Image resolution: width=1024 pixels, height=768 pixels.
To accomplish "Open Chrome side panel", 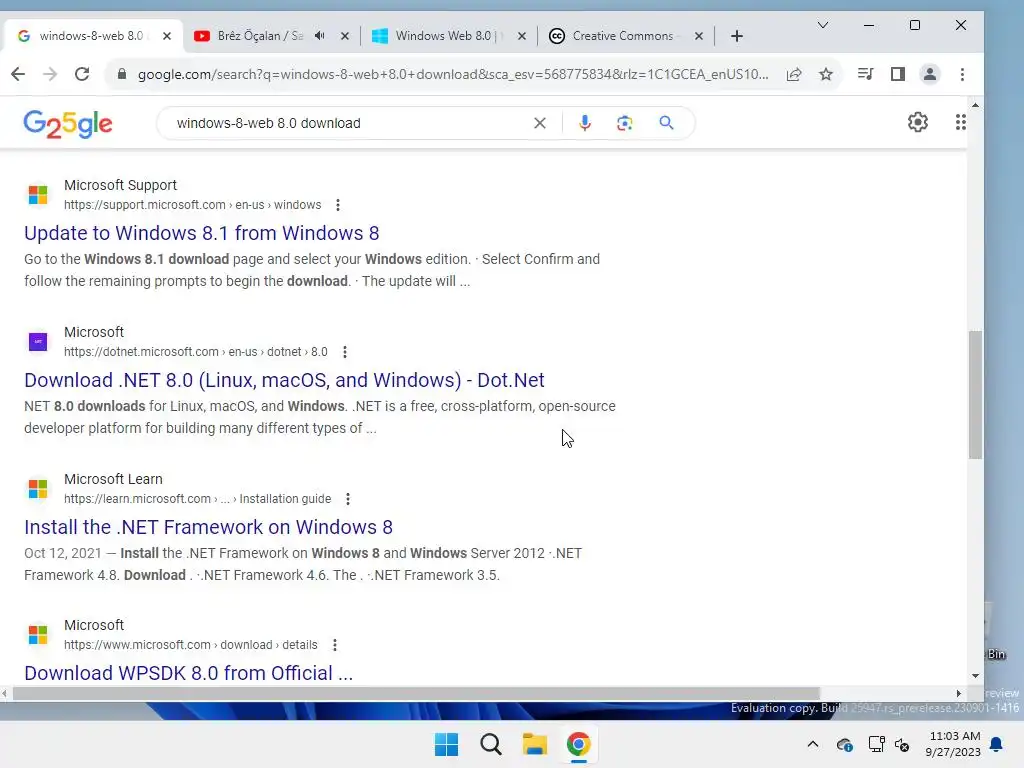I will [898, 74].
